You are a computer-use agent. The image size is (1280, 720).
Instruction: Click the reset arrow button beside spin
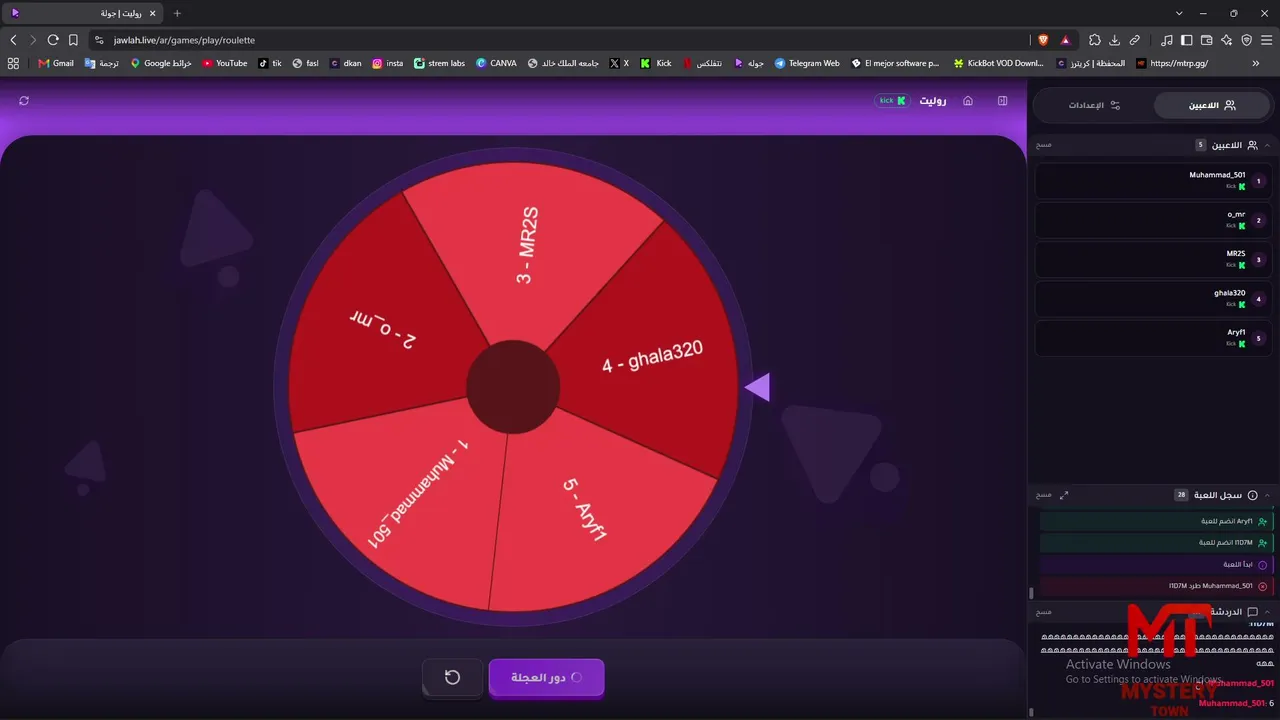(x=452, y=677)
